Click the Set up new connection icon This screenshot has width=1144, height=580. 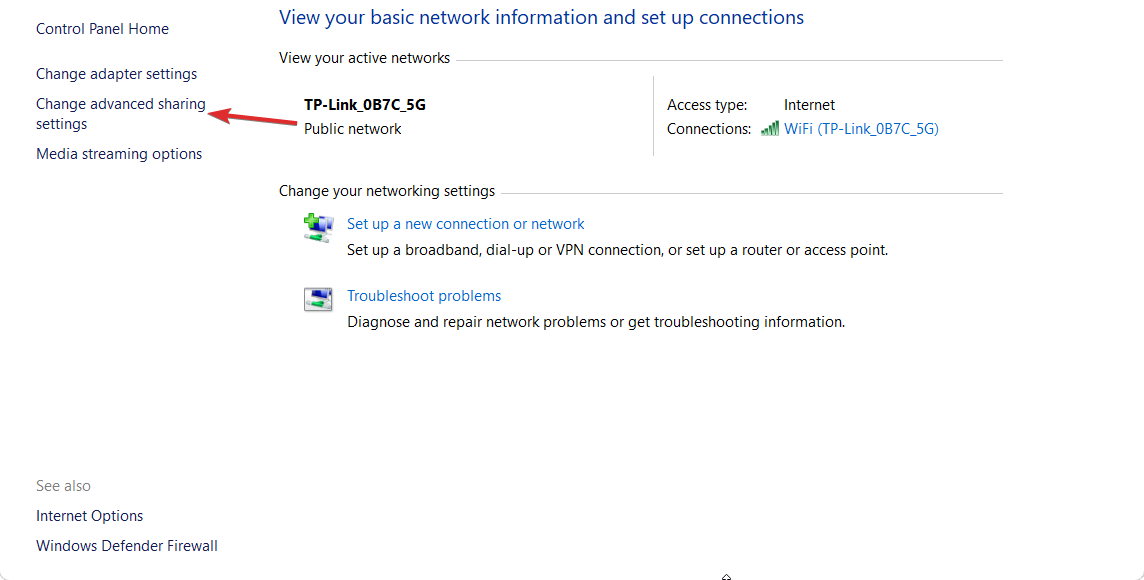click(x=317, y=227)
